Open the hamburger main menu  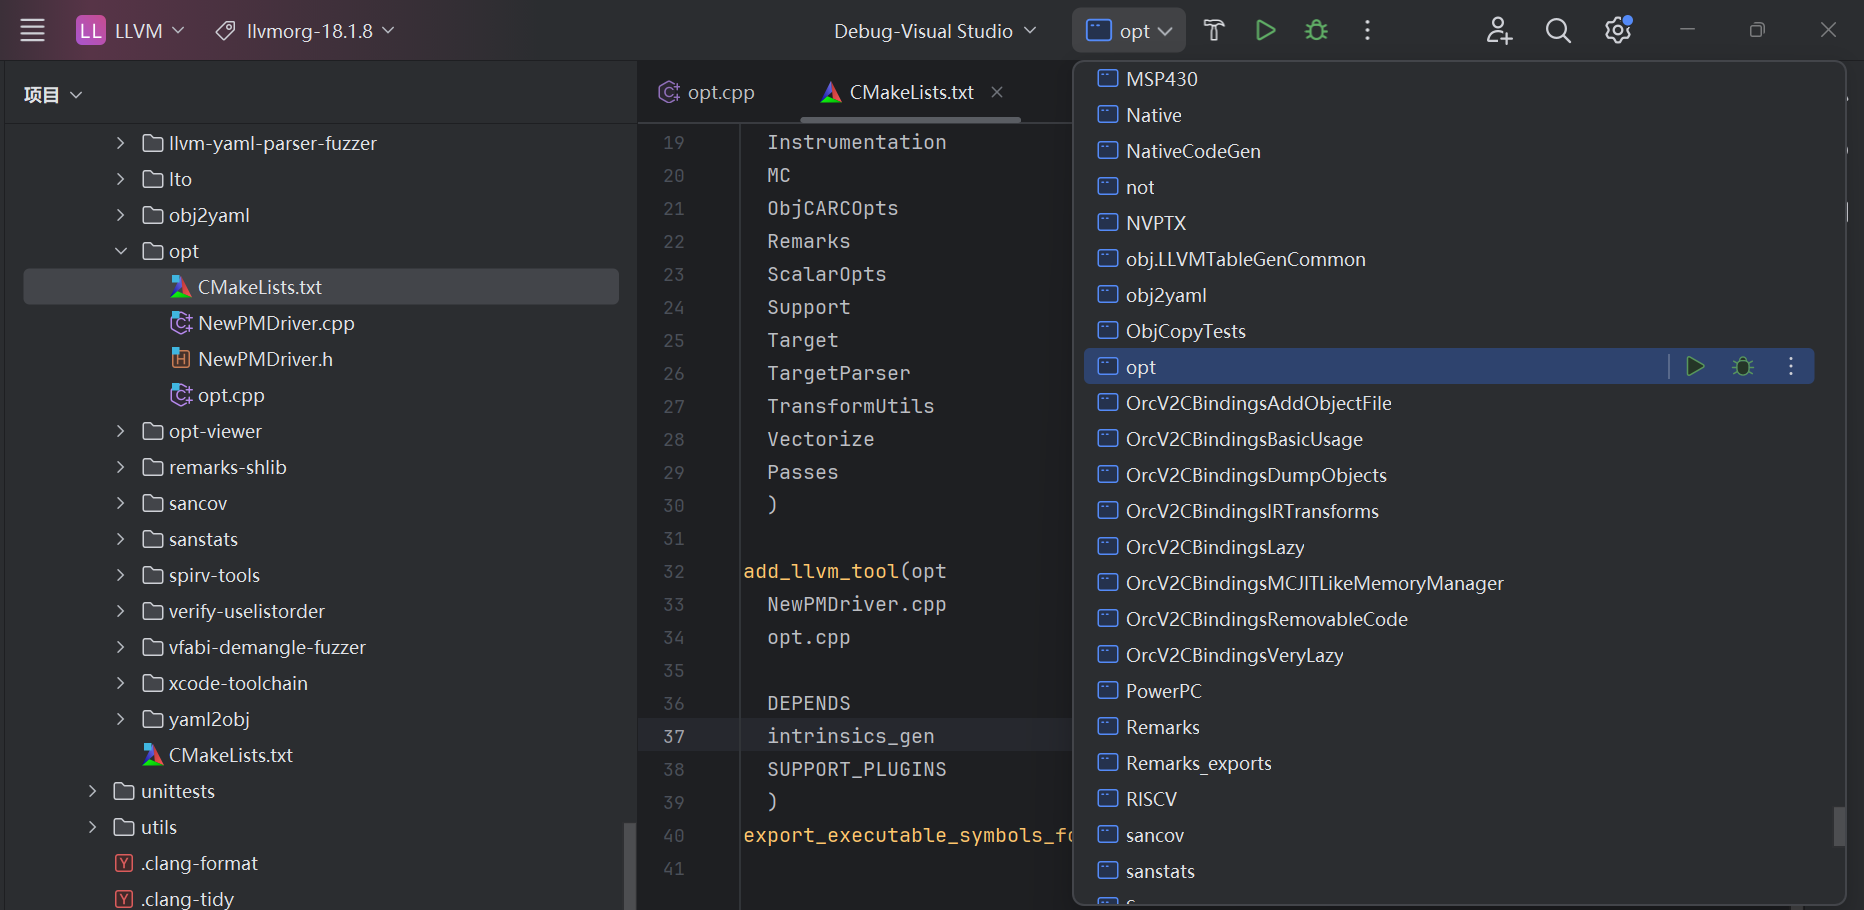pyautogui.click(x=33, y=31)
